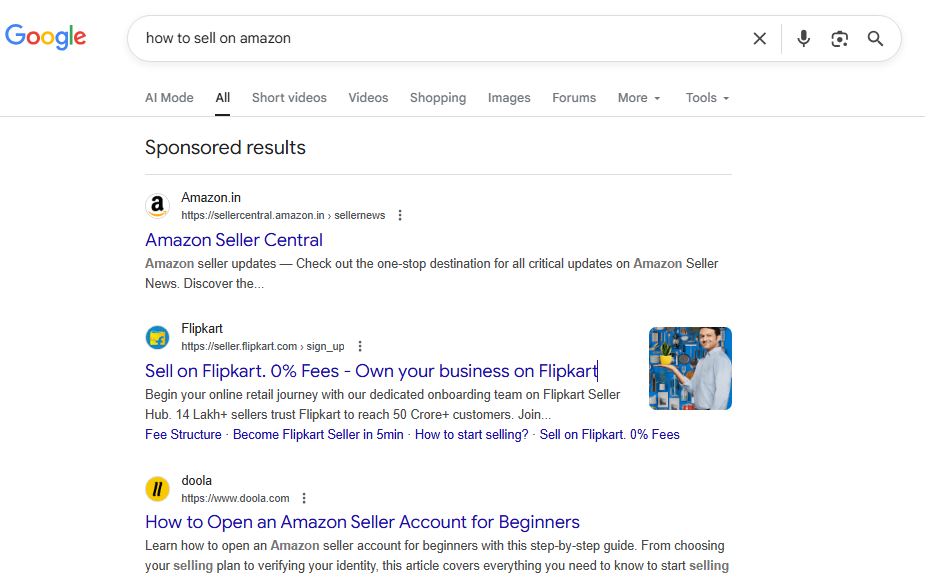This screenshot has width=925, height=581.
Task: Open Google Lens image search icon
Action: (839, 38)
